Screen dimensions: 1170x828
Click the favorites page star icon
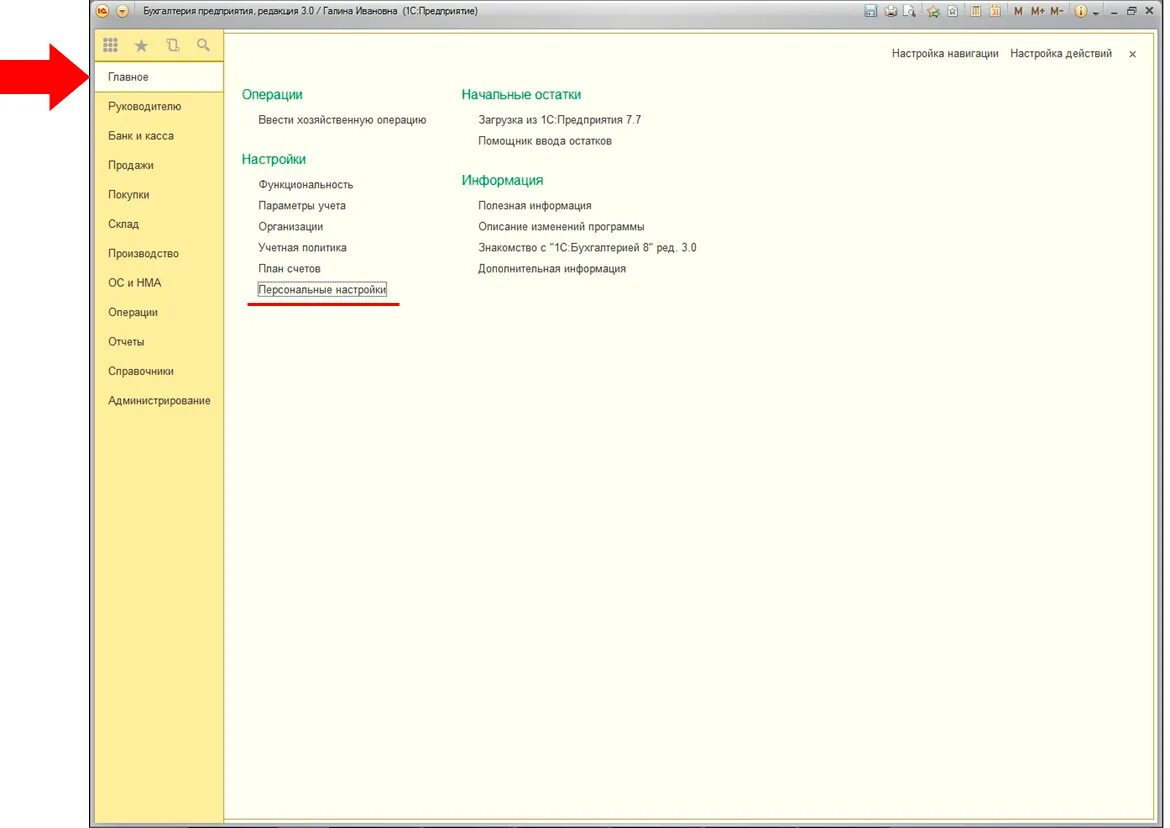point(953,11)
